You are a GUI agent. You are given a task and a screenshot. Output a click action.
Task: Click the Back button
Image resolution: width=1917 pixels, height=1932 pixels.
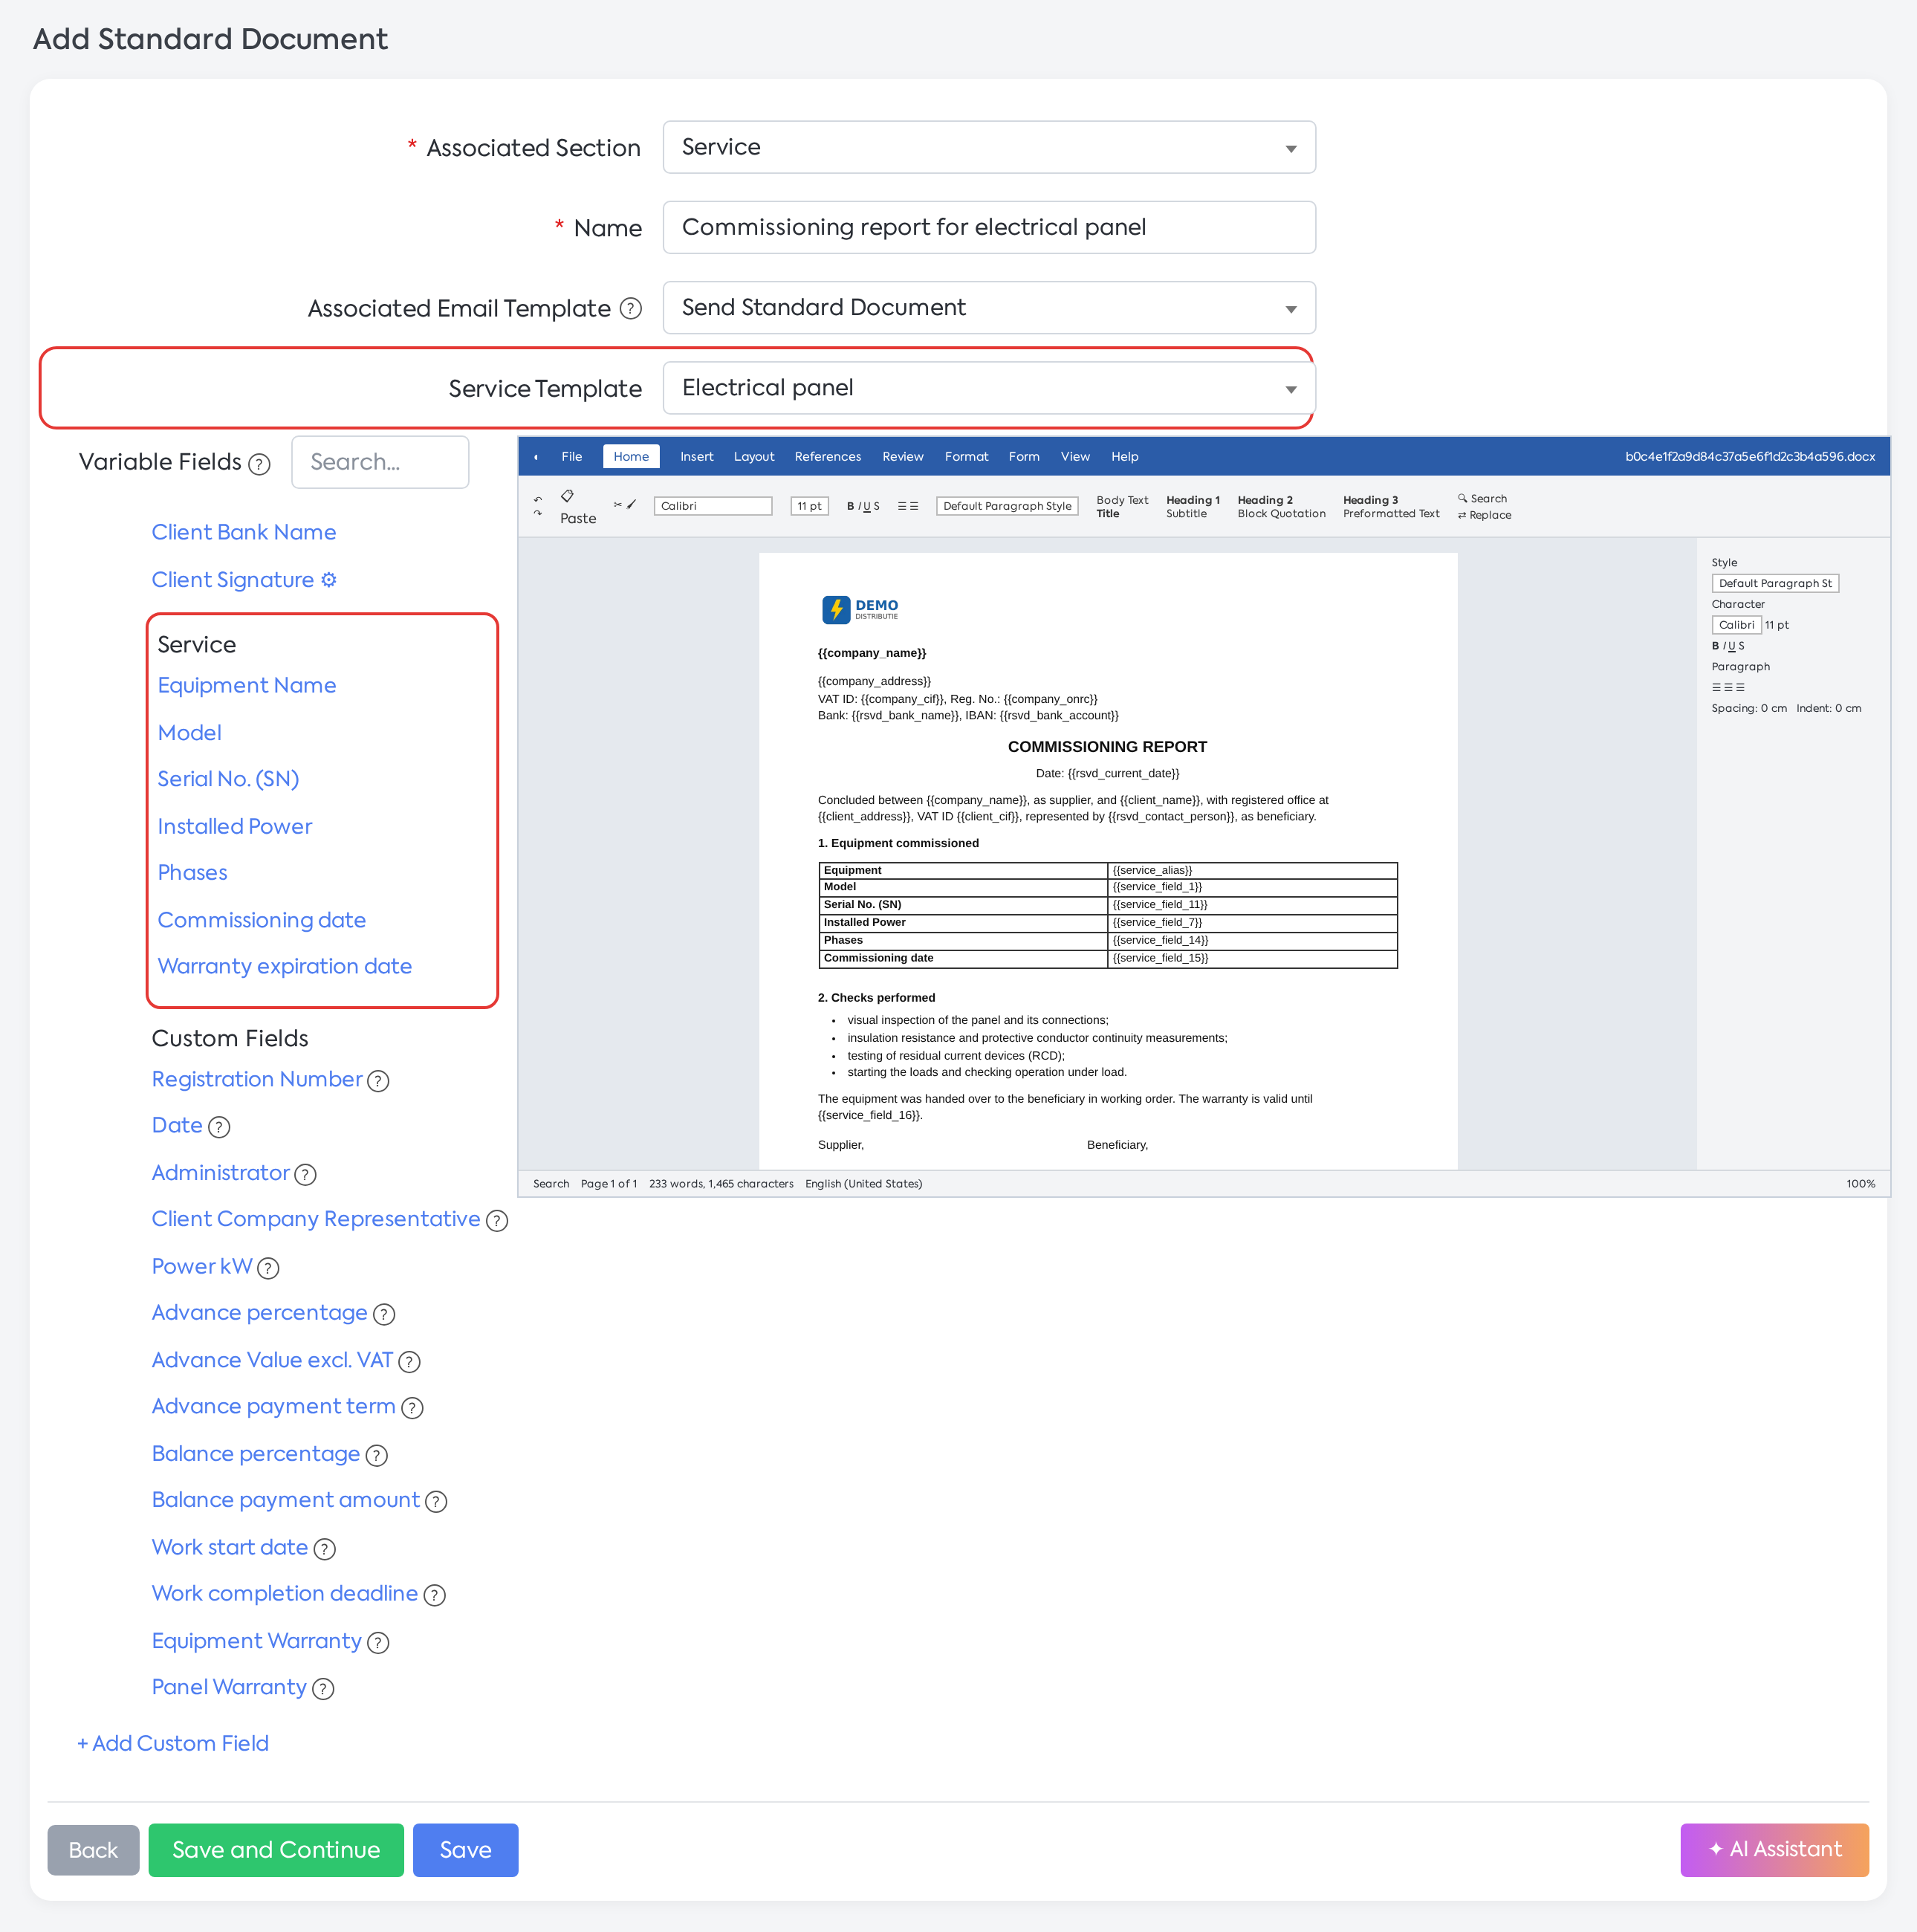(93, 1850)
